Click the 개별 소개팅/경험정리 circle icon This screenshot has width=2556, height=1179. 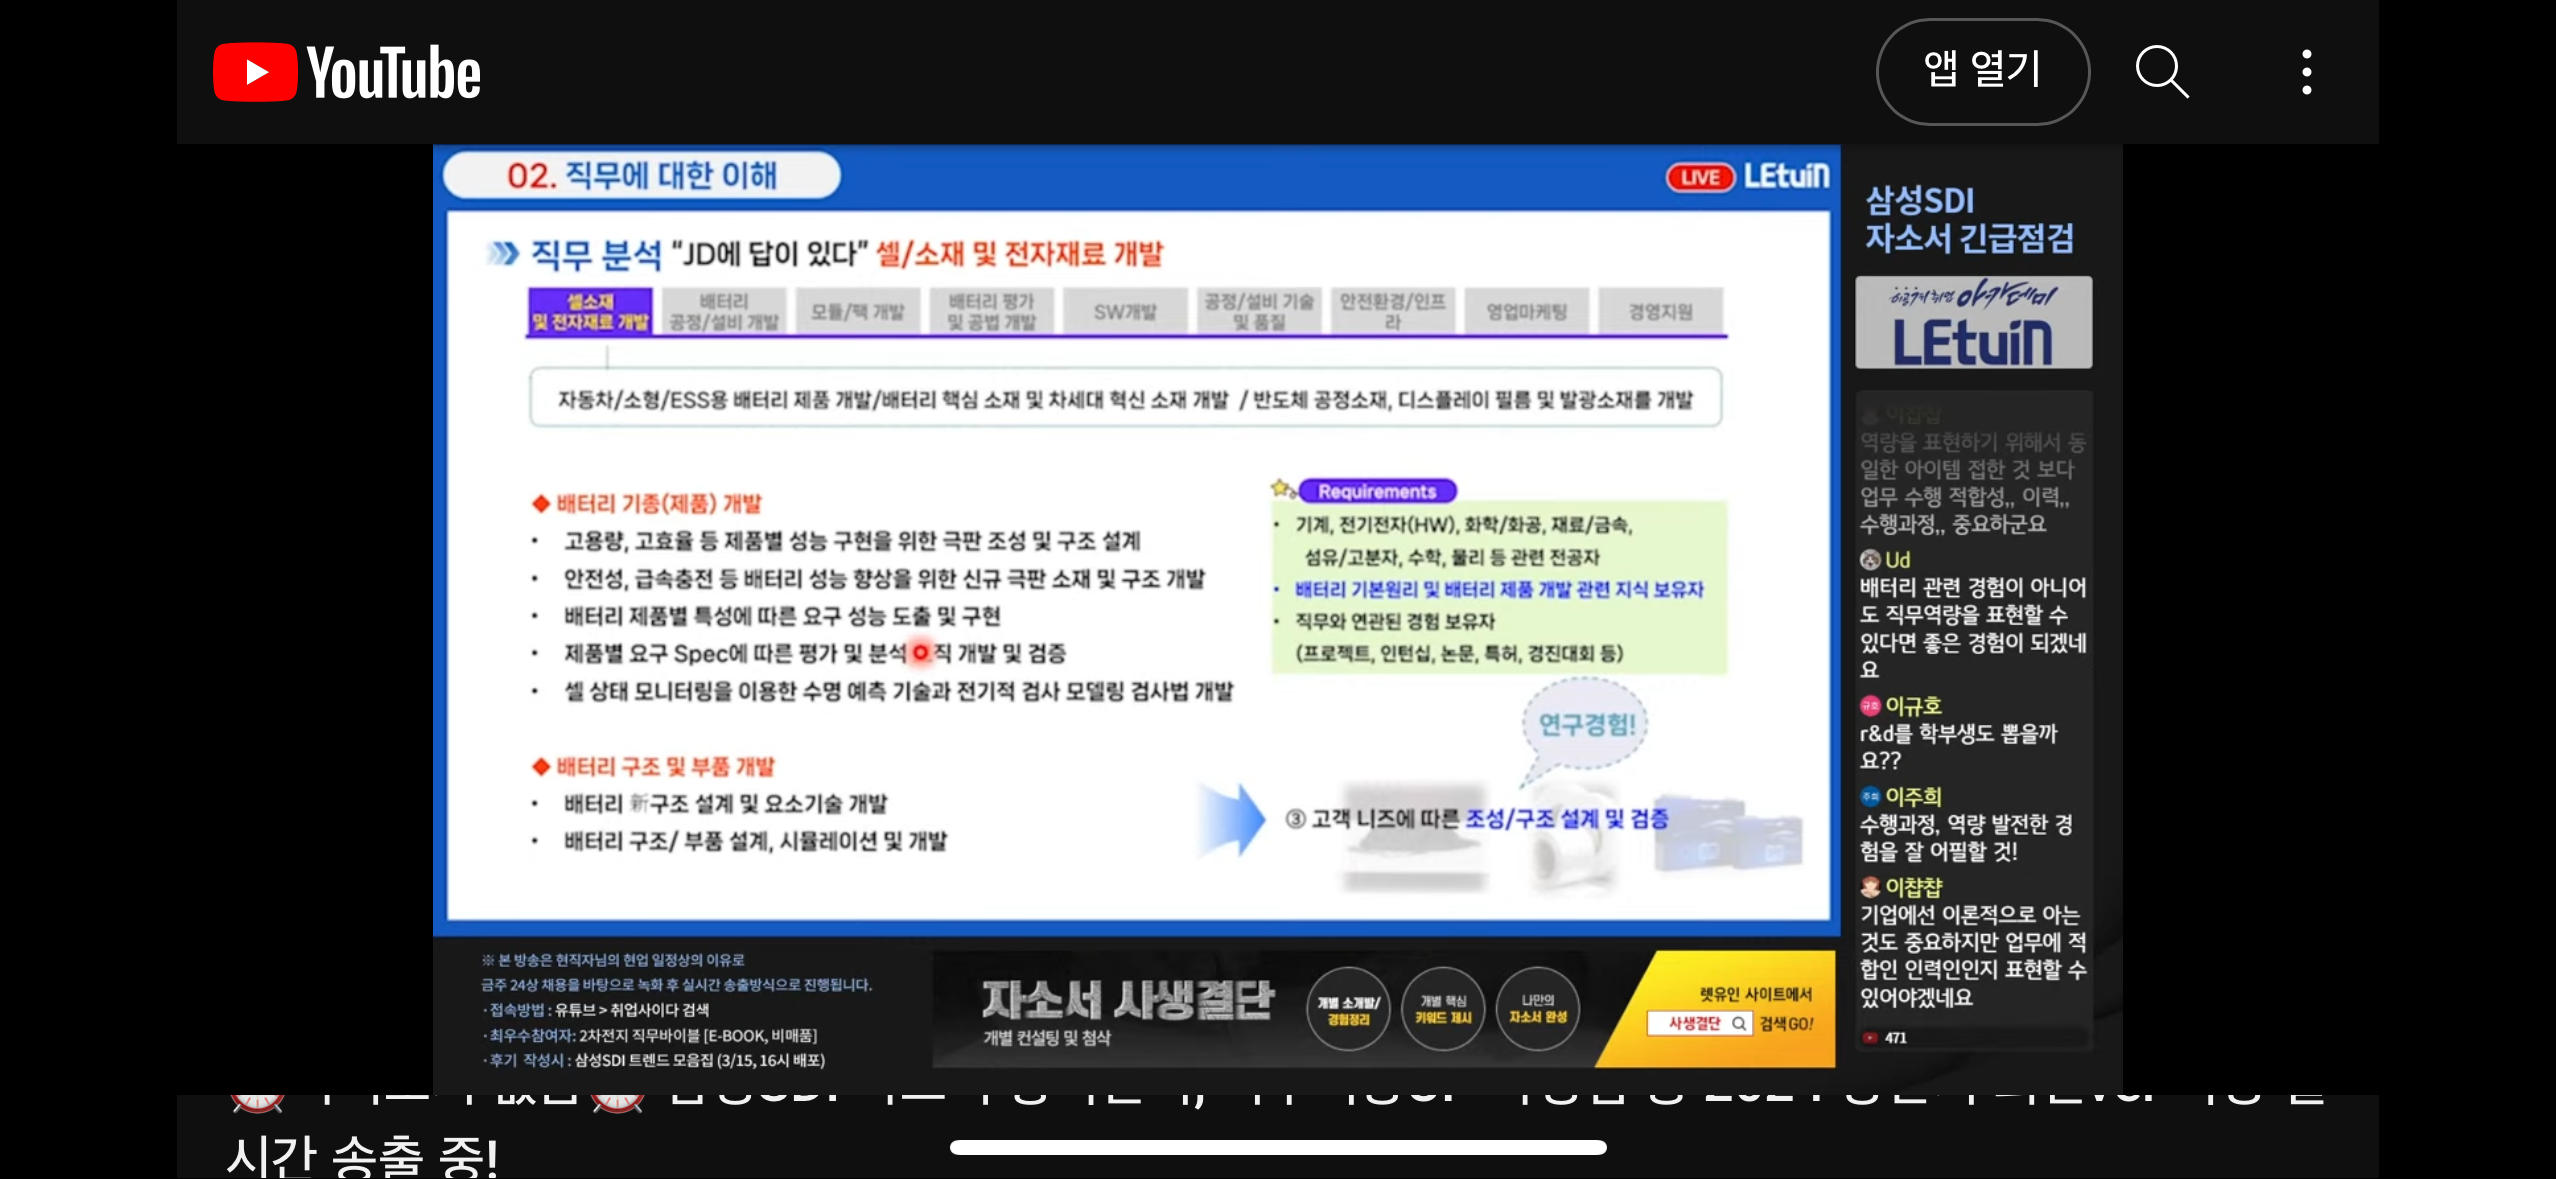click(x=1348, y=1010)
